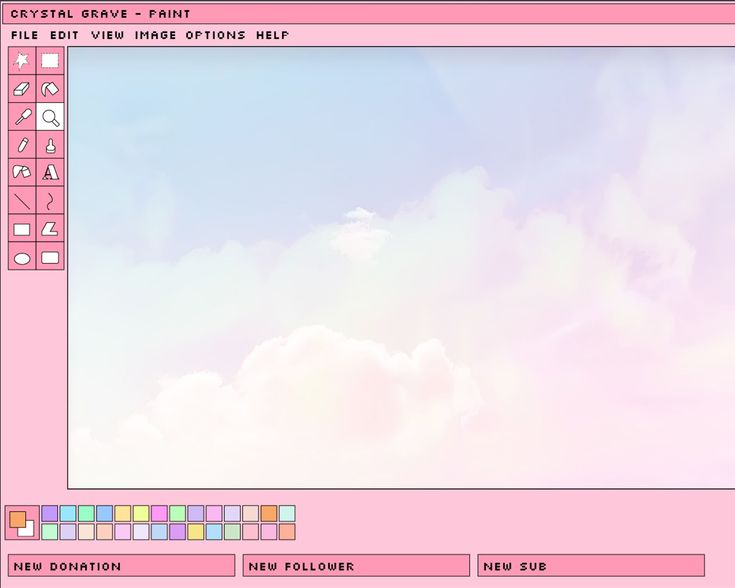Viewport: 735px width, 588px height.
Task: Select the lime yellow palette swatch
Action: (141, 513)
